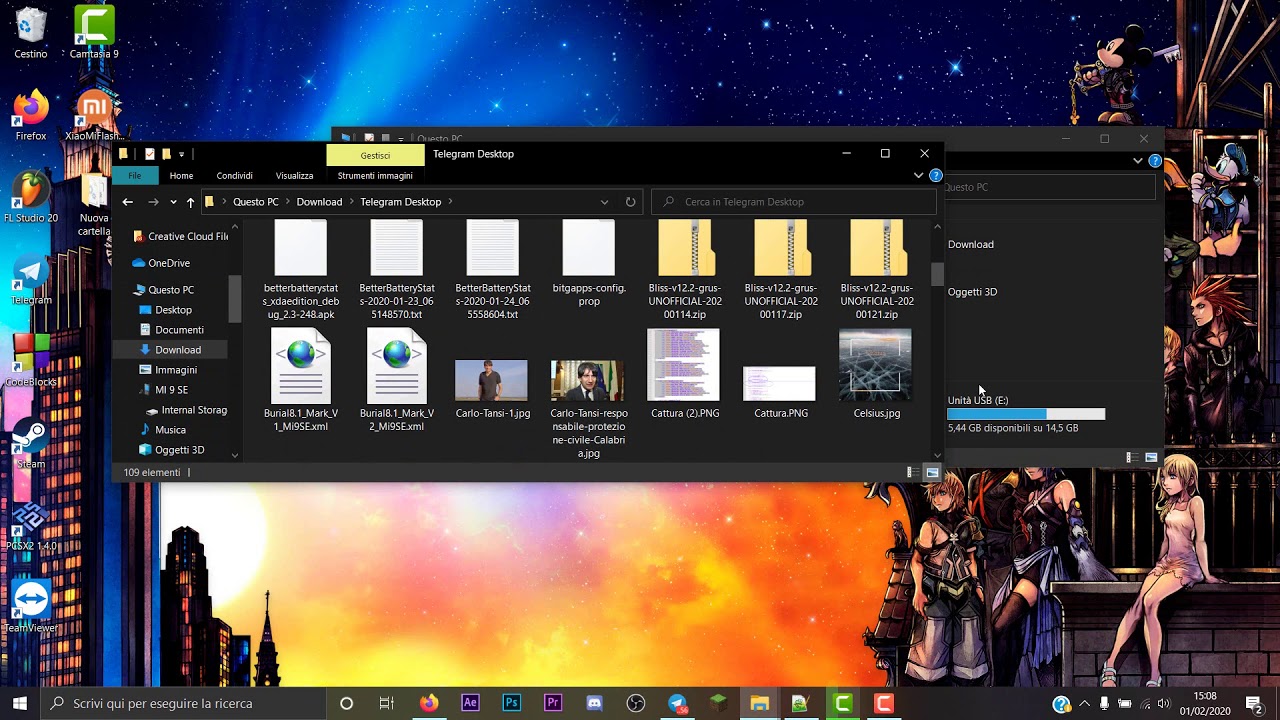Screen dimensions: 1280x720
Task: Customize quick access toolbar dropdown
Action: point(181,154)
